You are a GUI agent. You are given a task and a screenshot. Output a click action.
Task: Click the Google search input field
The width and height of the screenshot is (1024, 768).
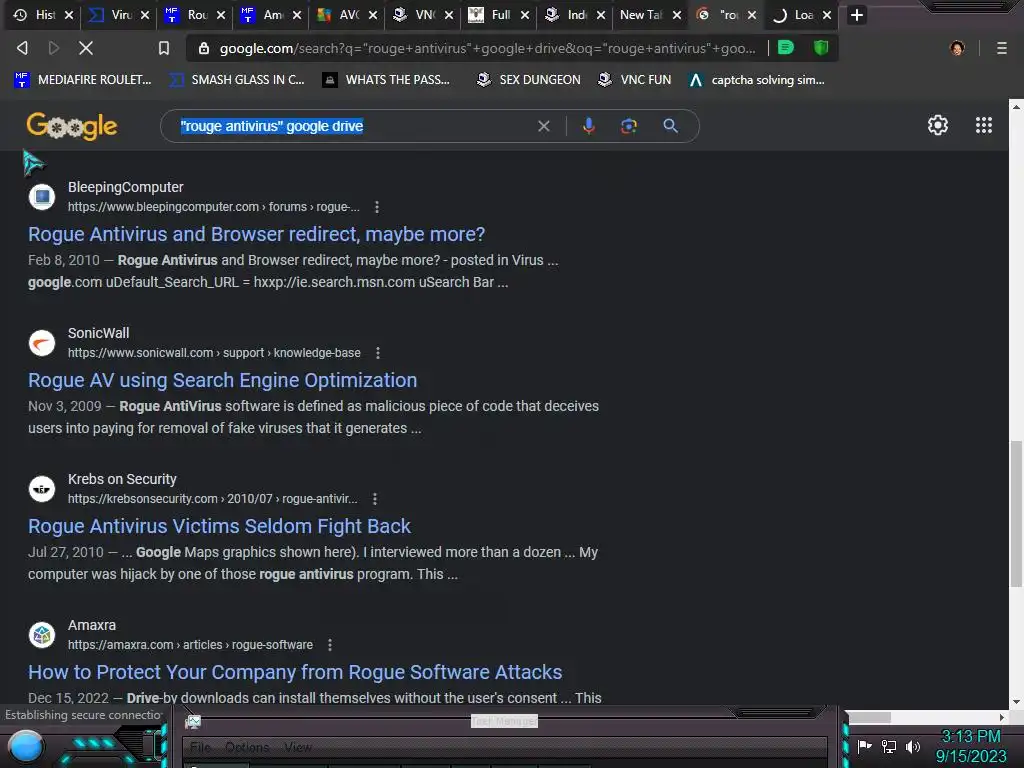point(353,126)
